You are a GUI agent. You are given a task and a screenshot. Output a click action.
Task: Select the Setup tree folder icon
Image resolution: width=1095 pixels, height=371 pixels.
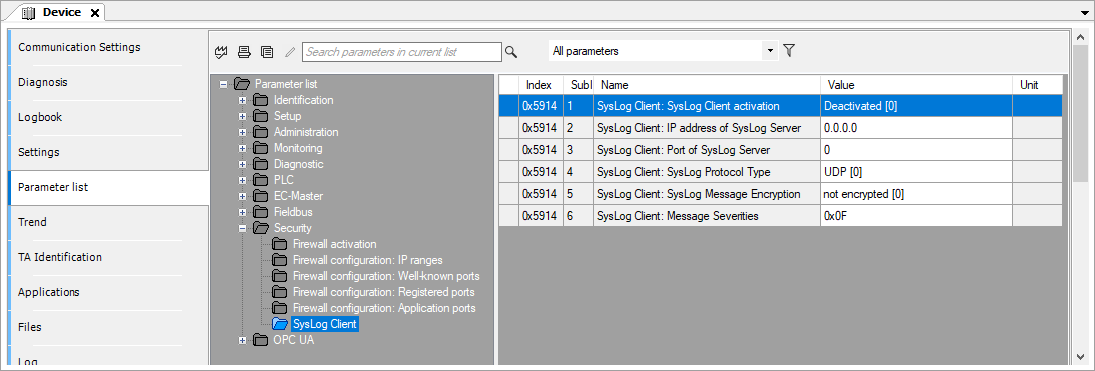tap(260, 116)
